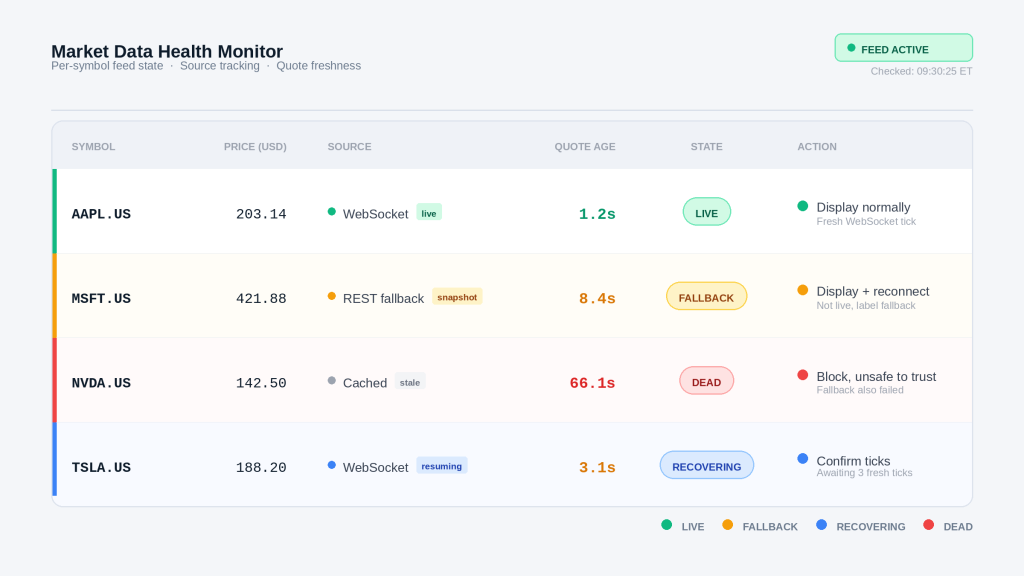This screenshot has width=1024, height=576.
Task: Click blue dot beside Confirm ticks
Action: 803,459
